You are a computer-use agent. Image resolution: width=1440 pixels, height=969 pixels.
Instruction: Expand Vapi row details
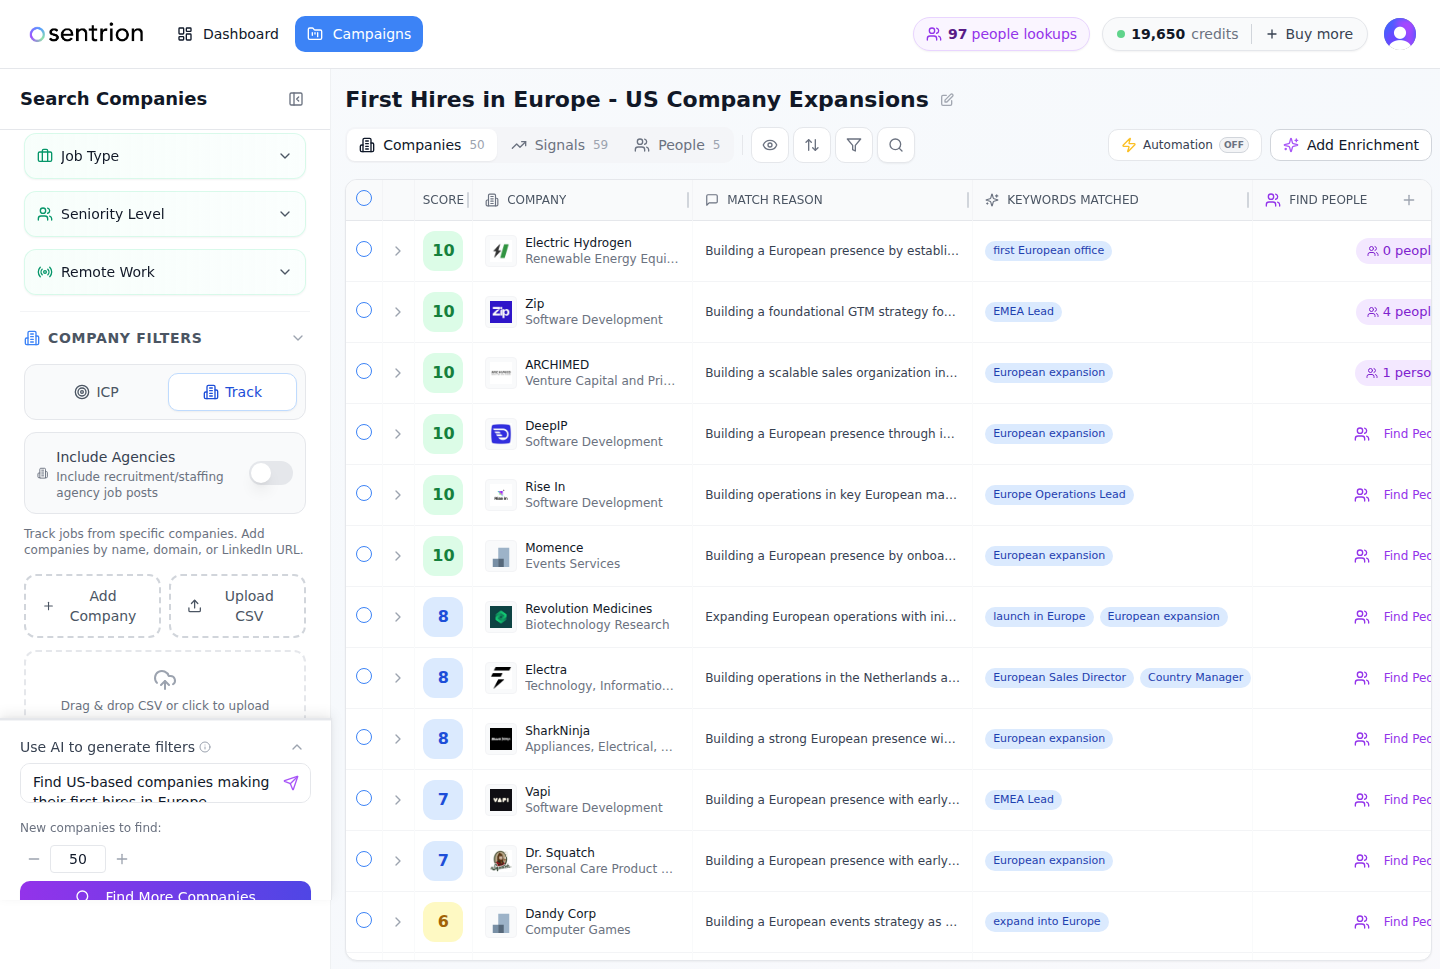coord(398,800)
